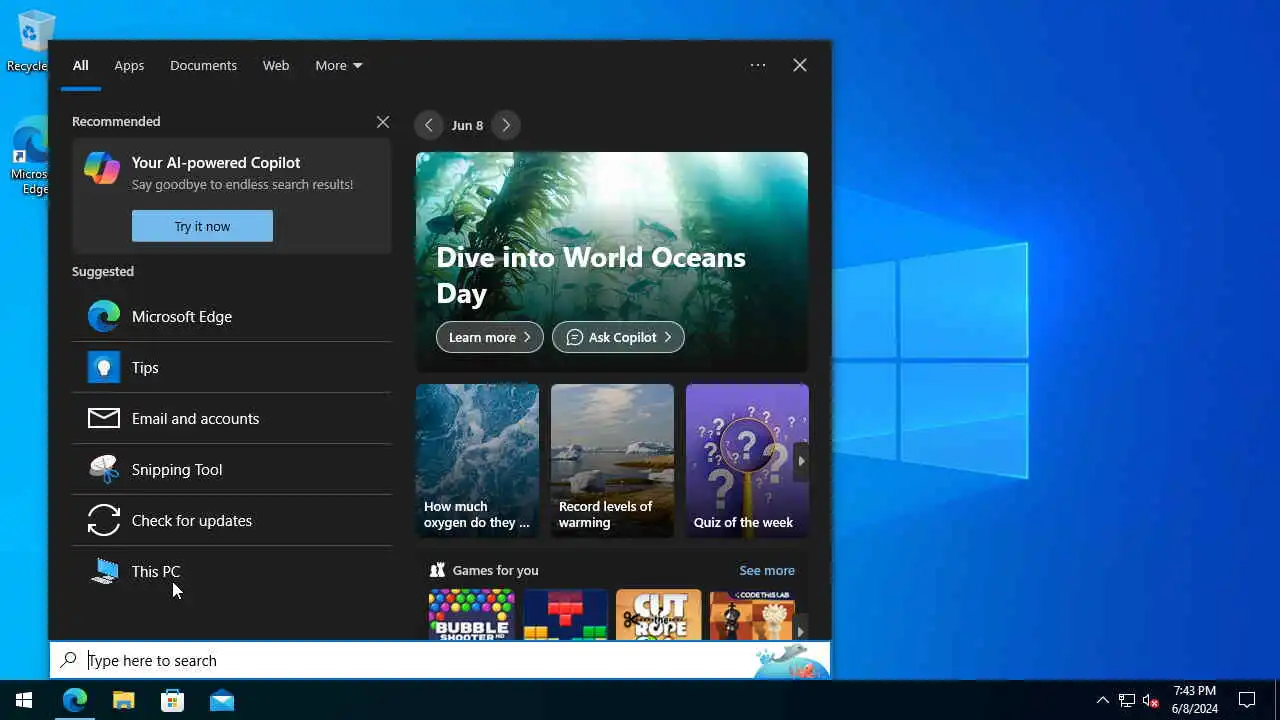Click the Check for updates suggestion
This screenshot has width=1280, height=720.
(x=231, y=520)
